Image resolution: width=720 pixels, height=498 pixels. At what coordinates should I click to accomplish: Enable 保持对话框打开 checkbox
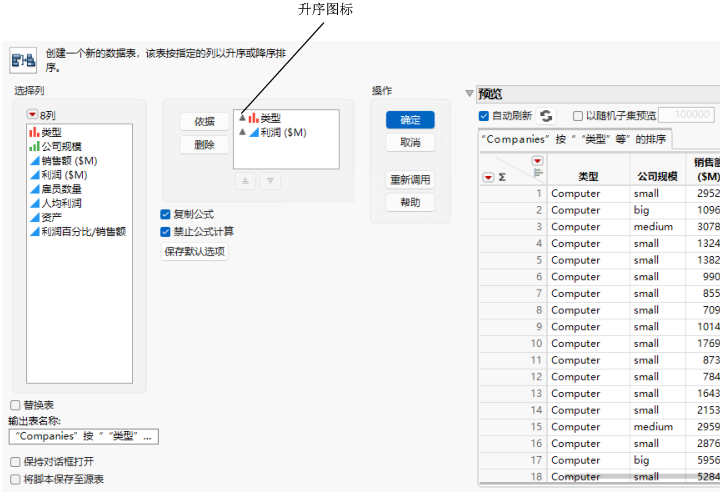pos(15,462)
